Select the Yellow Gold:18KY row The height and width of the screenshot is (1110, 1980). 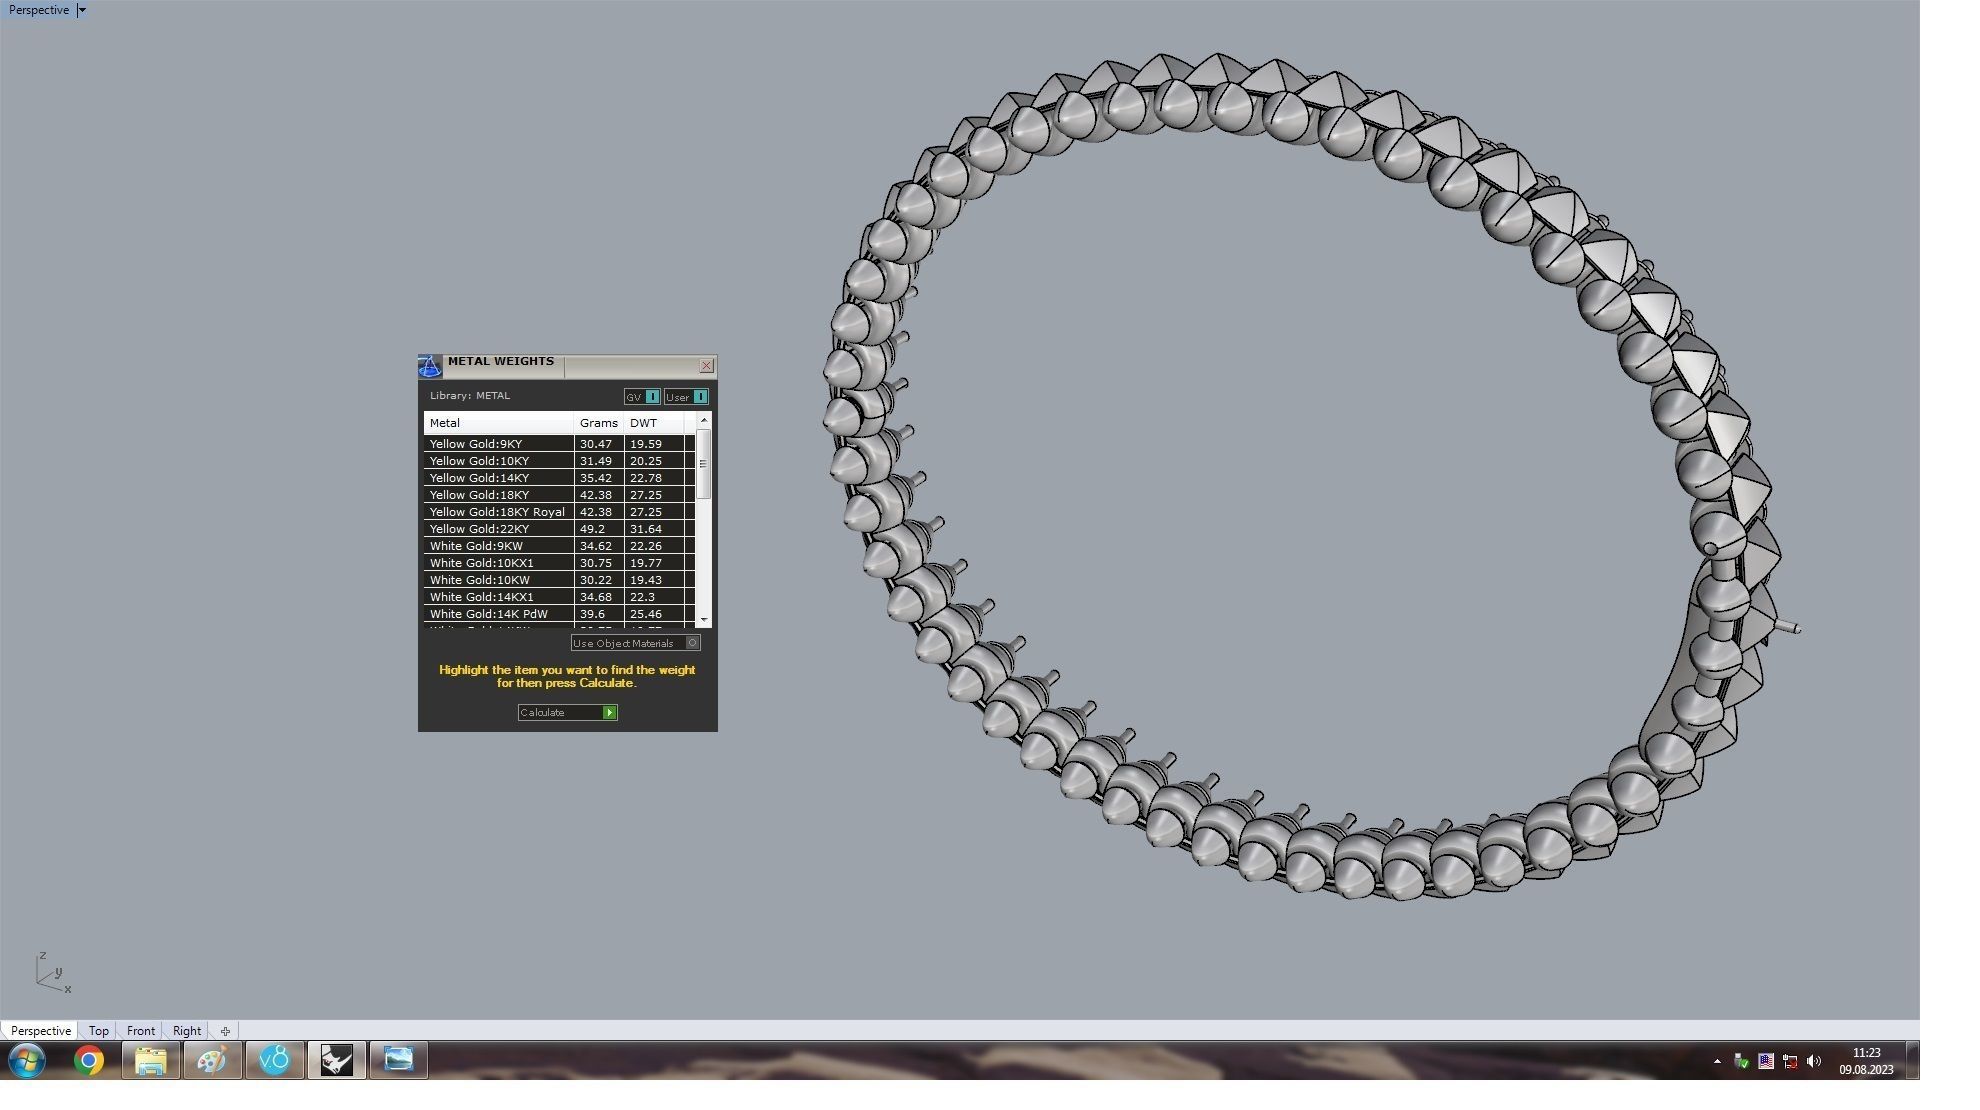pyautogui.click(x=559, y=495)
